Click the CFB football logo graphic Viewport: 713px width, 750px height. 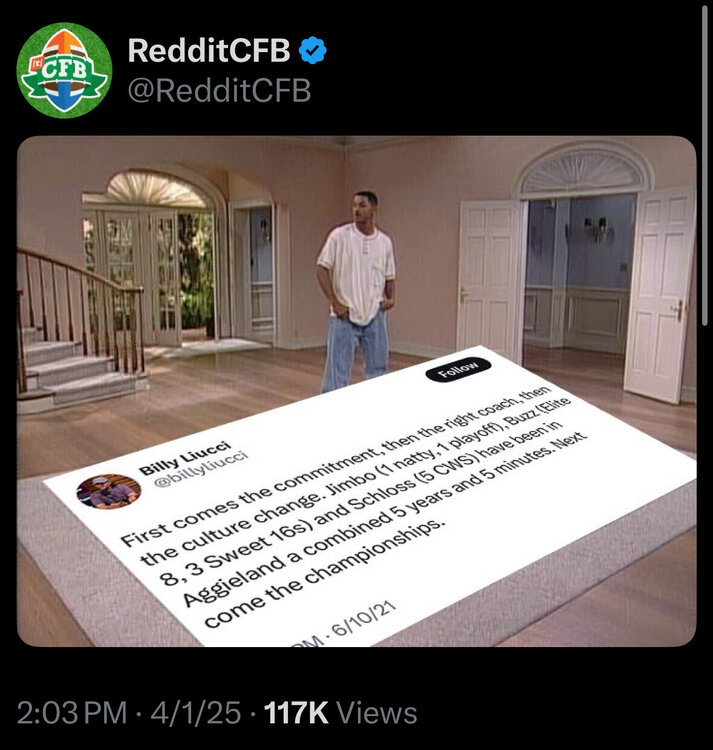(x=64, y=70)
